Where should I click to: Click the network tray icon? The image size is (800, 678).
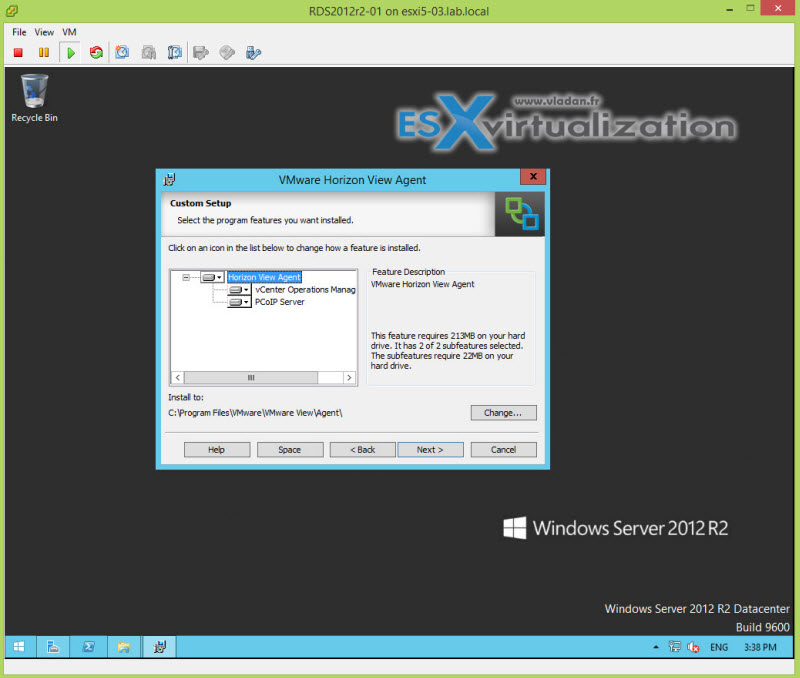coord(674,647)
